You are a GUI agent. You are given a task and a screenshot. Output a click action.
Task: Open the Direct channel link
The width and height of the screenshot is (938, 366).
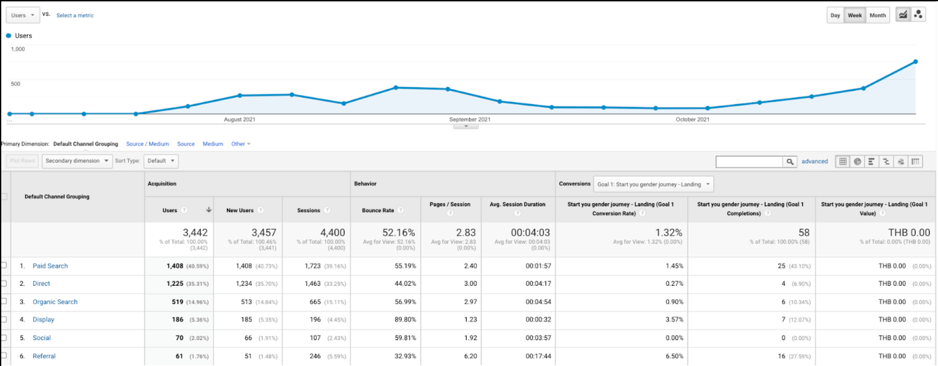(41, 283)
